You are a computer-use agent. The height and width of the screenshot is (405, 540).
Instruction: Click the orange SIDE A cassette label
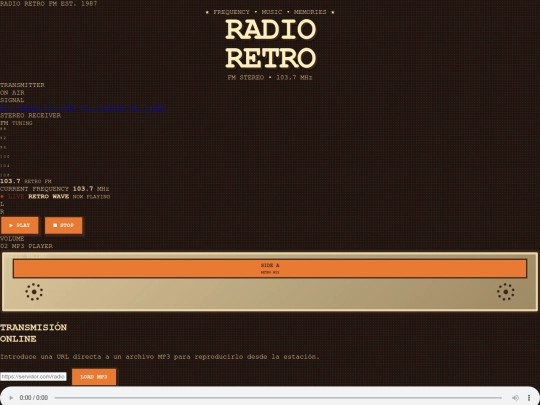270,268
